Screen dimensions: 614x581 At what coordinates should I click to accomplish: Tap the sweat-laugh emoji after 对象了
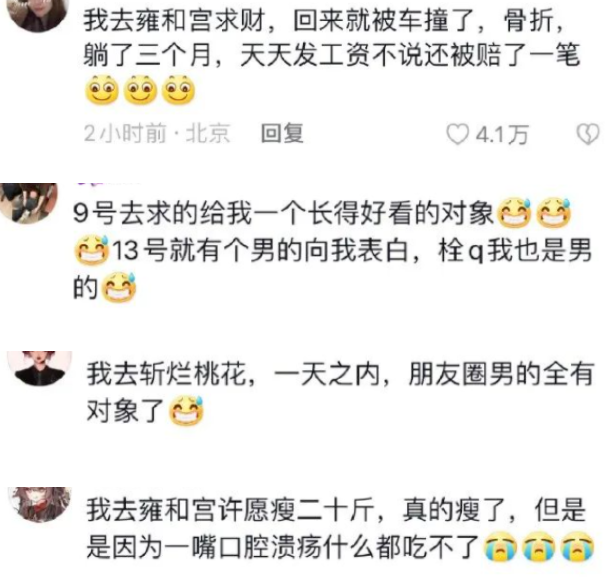click(186, 410)
